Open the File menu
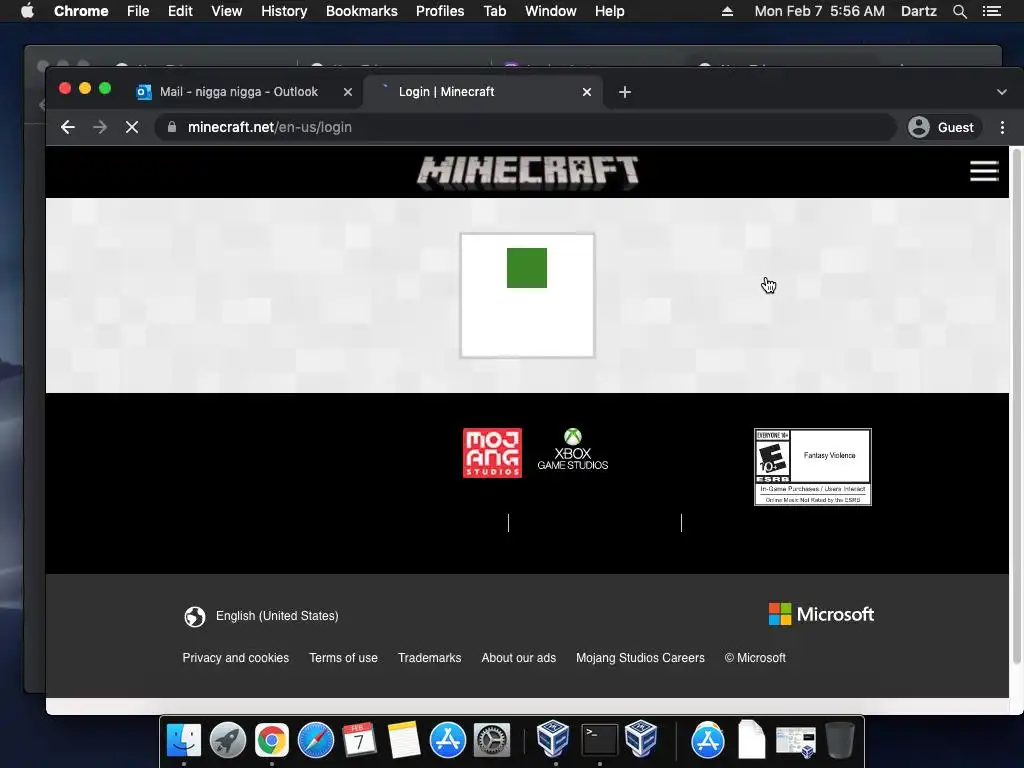The image size is (1024, 768). coord(138,11)
